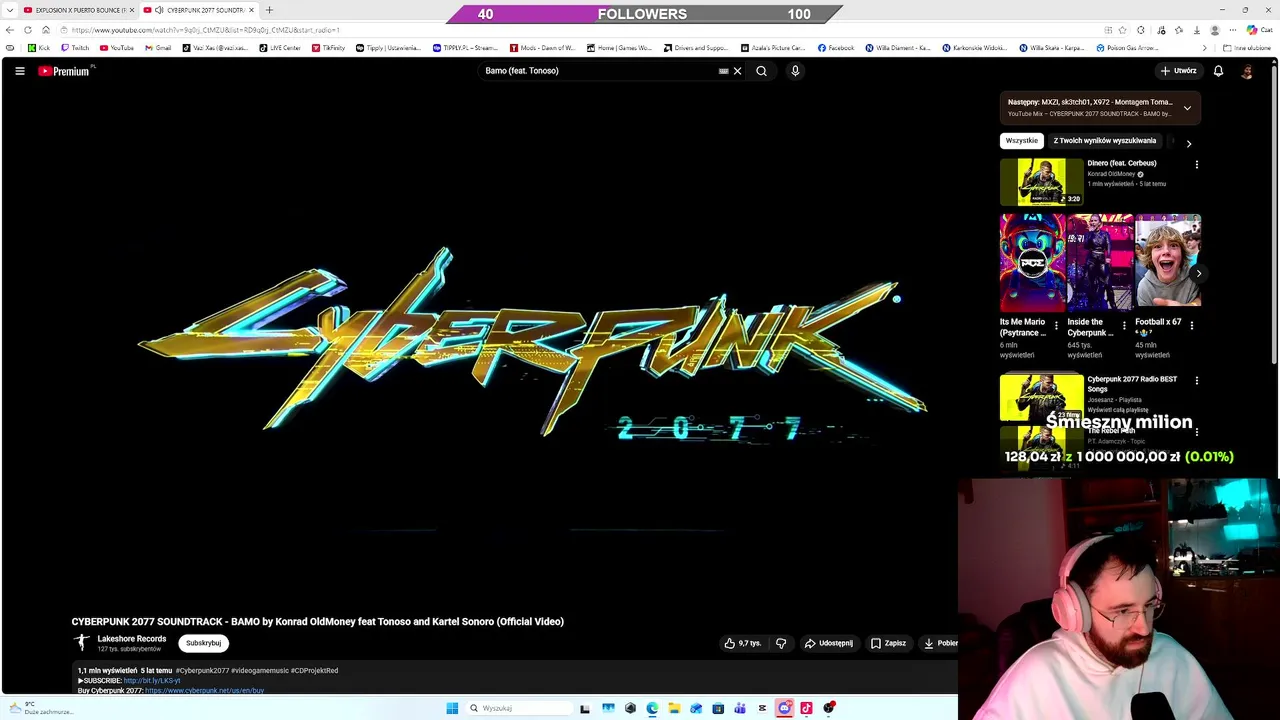Screen dimensions: 1280x720
Task: Click the #Cyberpunk2077 hashtag
Action: click(x=202, y=671)
